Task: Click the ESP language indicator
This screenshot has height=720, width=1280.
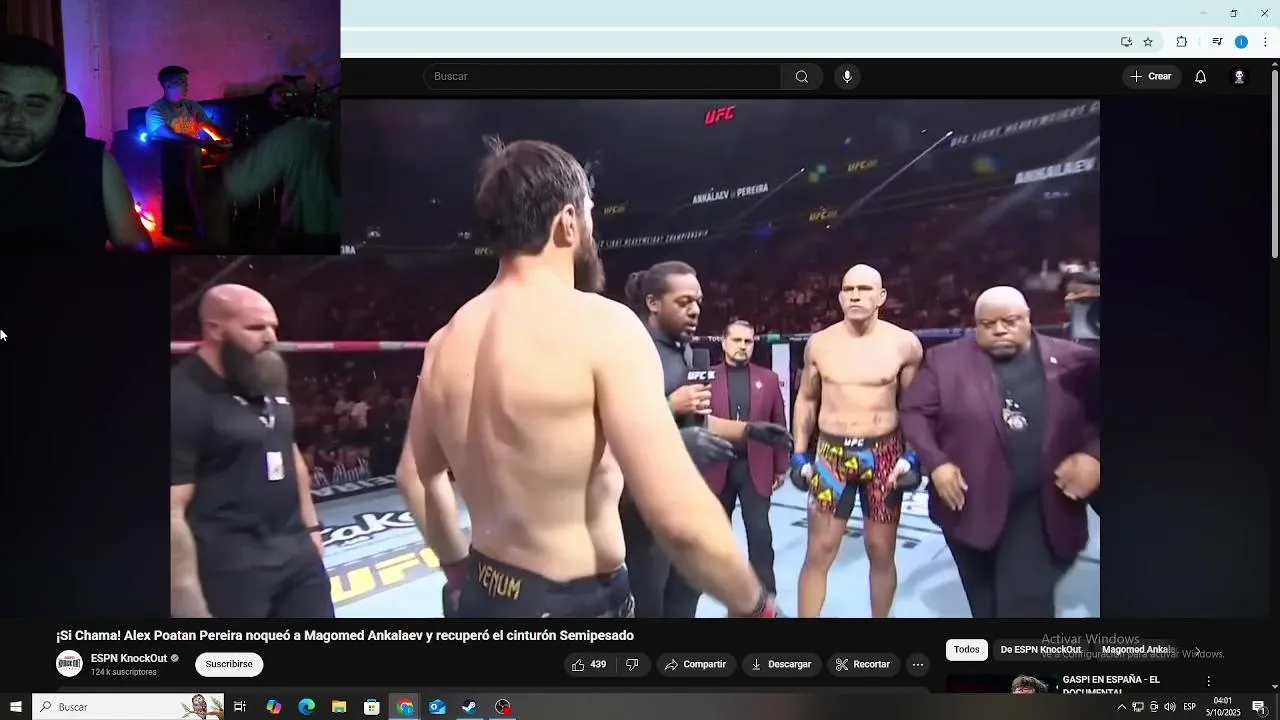Action: click(x=1190, y=707)
